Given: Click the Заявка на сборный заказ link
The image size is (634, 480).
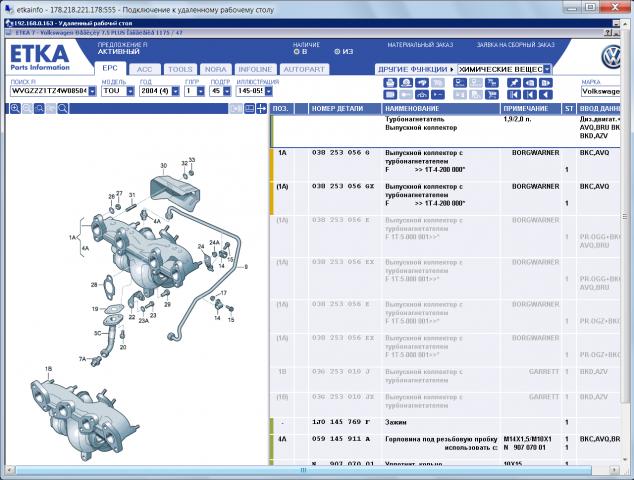Looking at the screenshot, I should click(x=516, y=45).
